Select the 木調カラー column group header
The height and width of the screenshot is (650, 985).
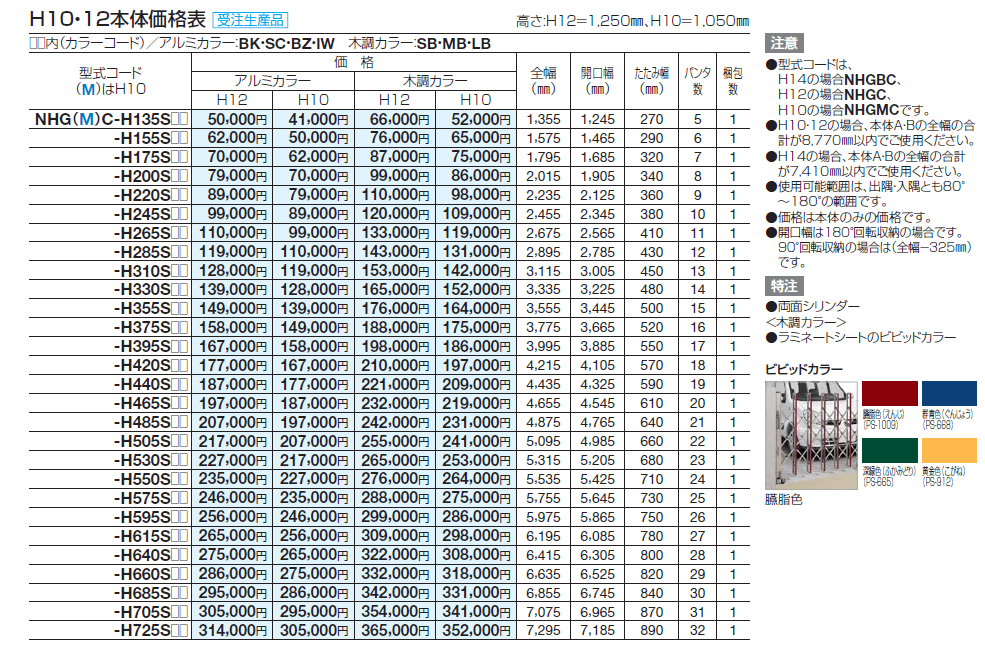point(435,81)
